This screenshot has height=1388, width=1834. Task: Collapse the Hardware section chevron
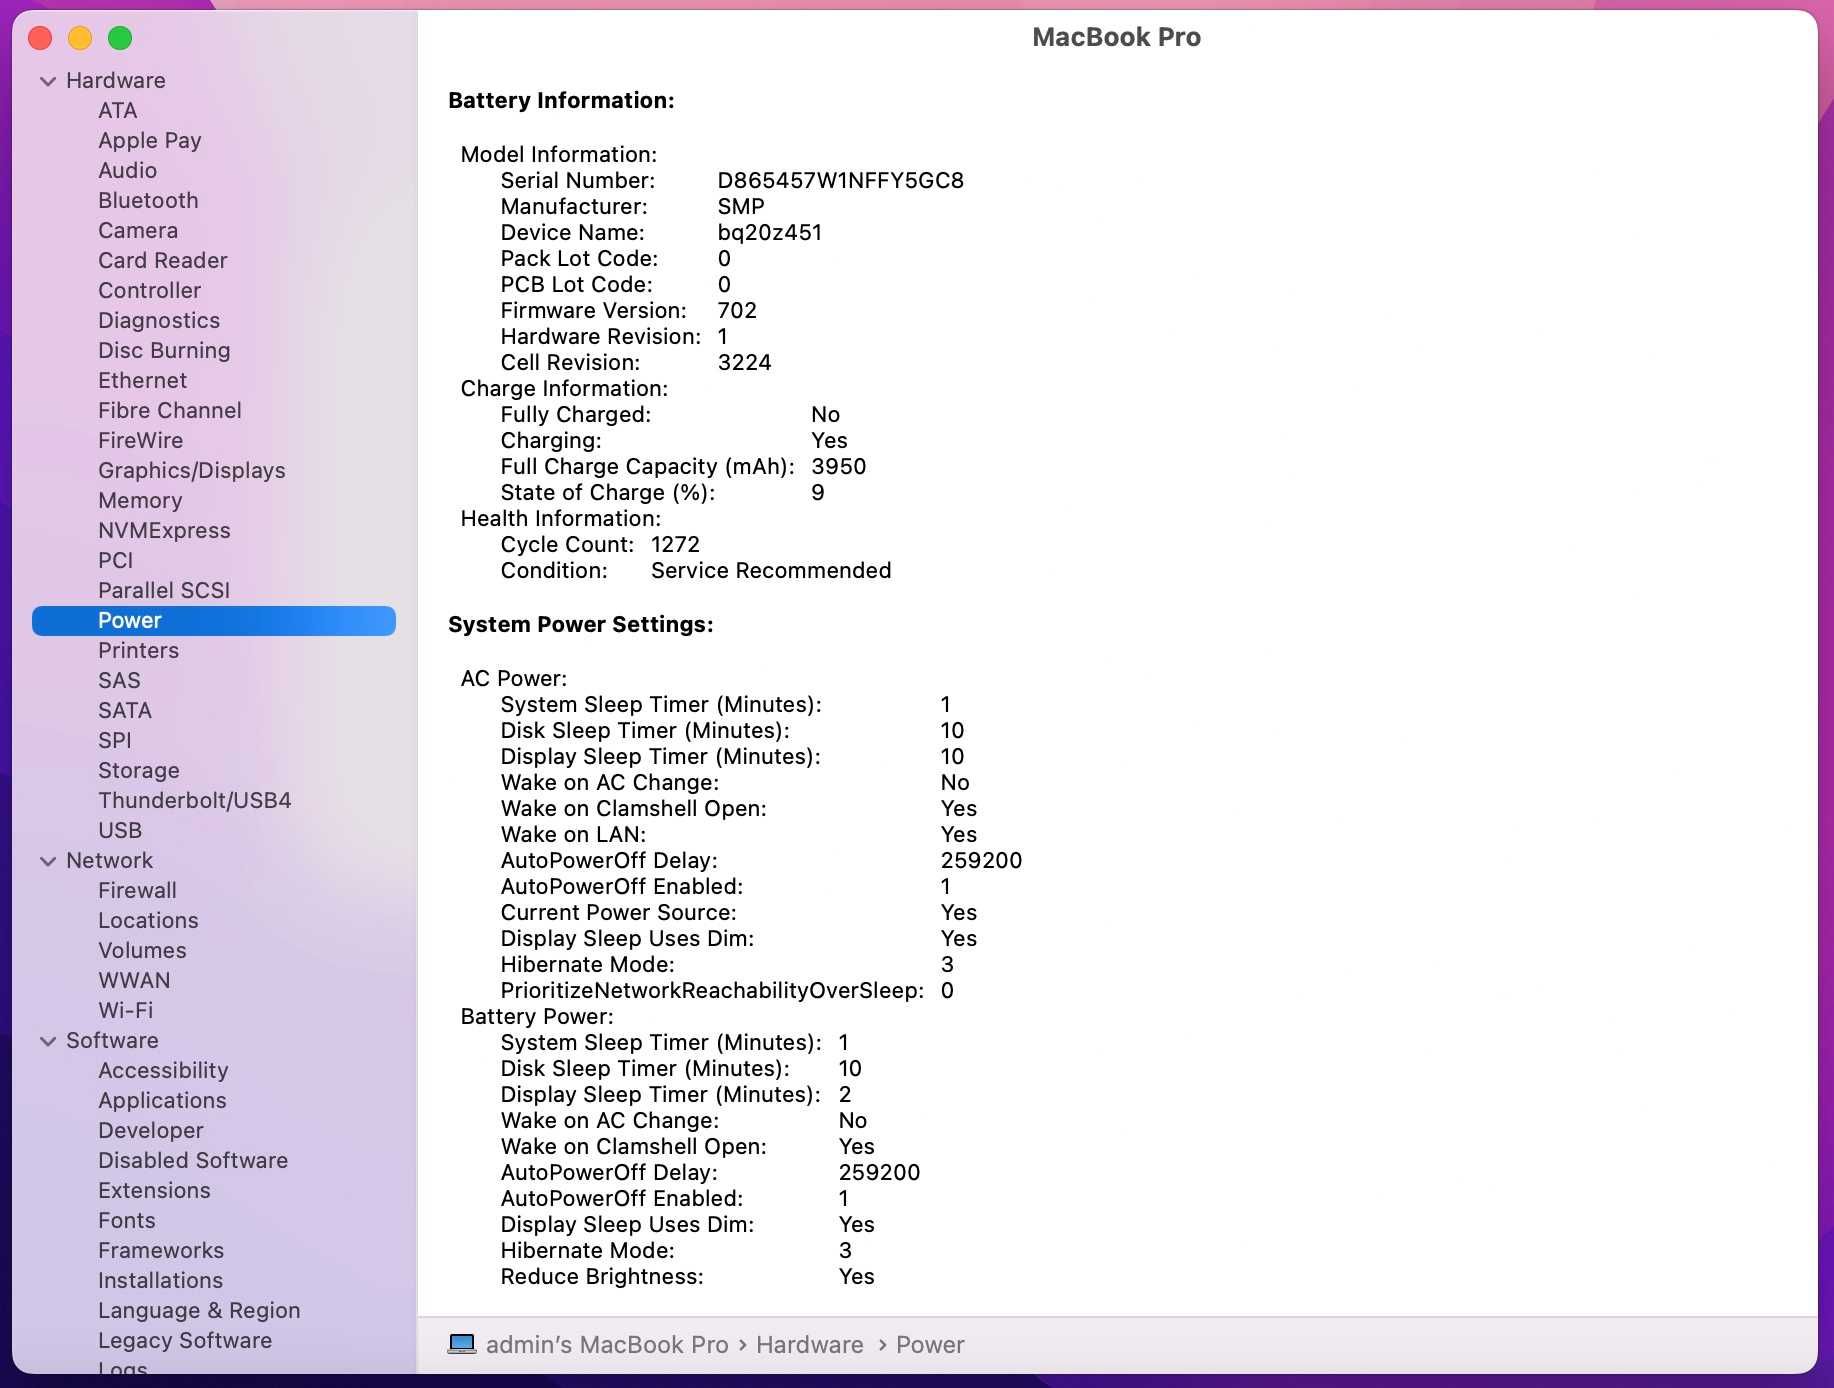pyautogui.click(x=47, y=81)
